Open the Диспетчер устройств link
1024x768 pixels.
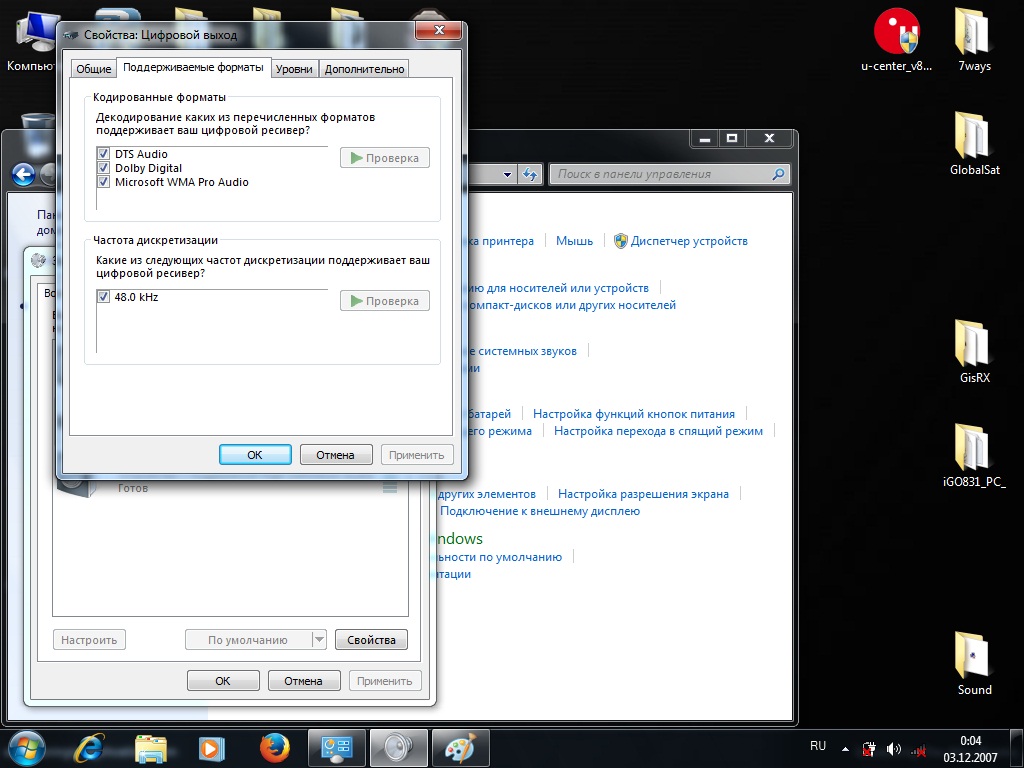coord(689,241)
